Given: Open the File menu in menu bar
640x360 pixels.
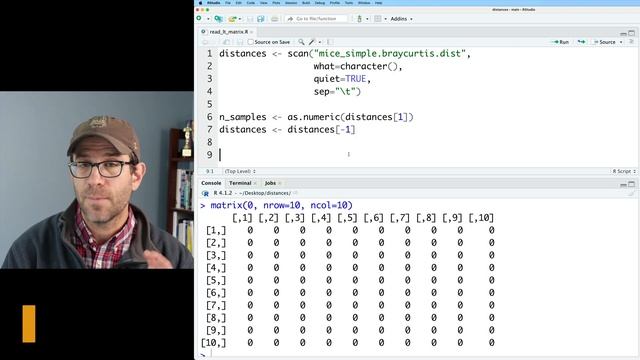Looking at the screenshot, I should [228, 3].
